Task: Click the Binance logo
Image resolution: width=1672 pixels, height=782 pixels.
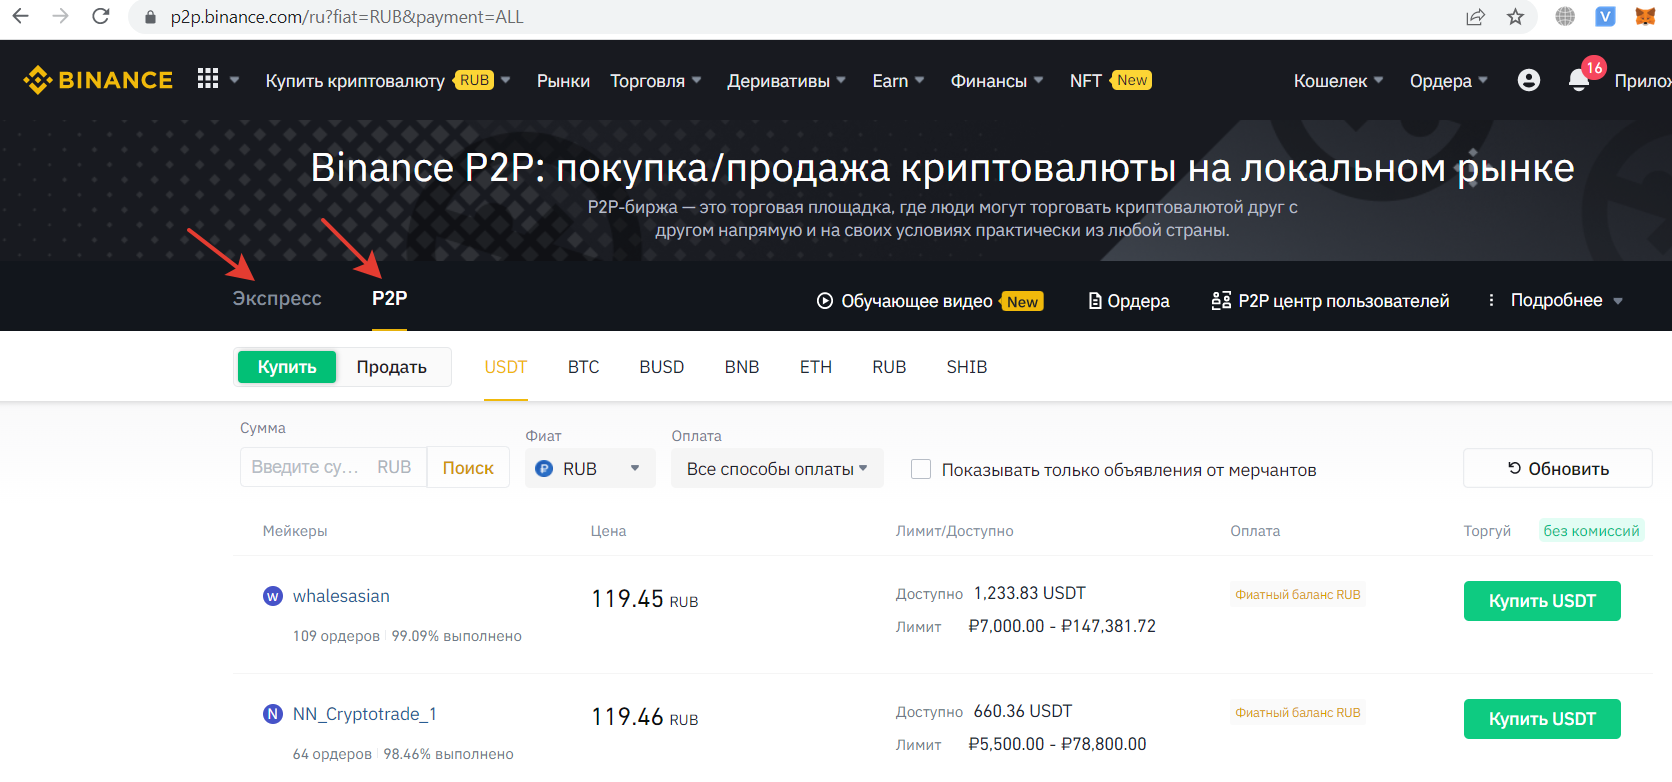Action: pos(98,80)
